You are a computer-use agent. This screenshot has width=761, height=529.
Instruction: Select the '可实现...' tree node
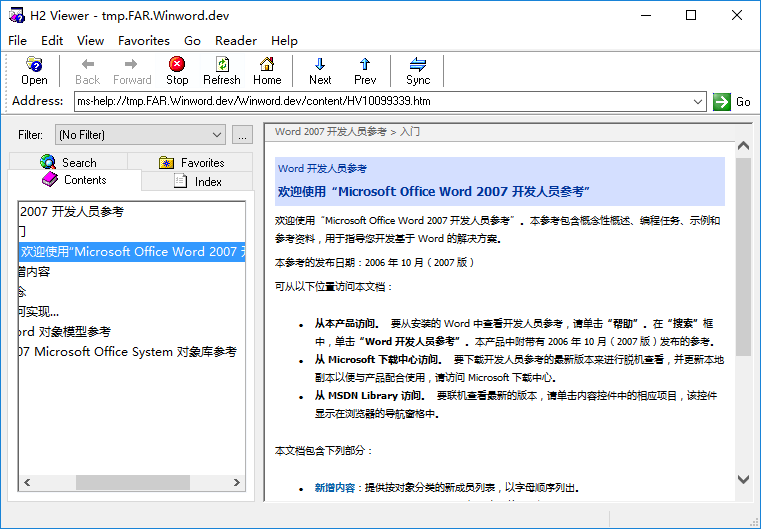tap(39, 312)
